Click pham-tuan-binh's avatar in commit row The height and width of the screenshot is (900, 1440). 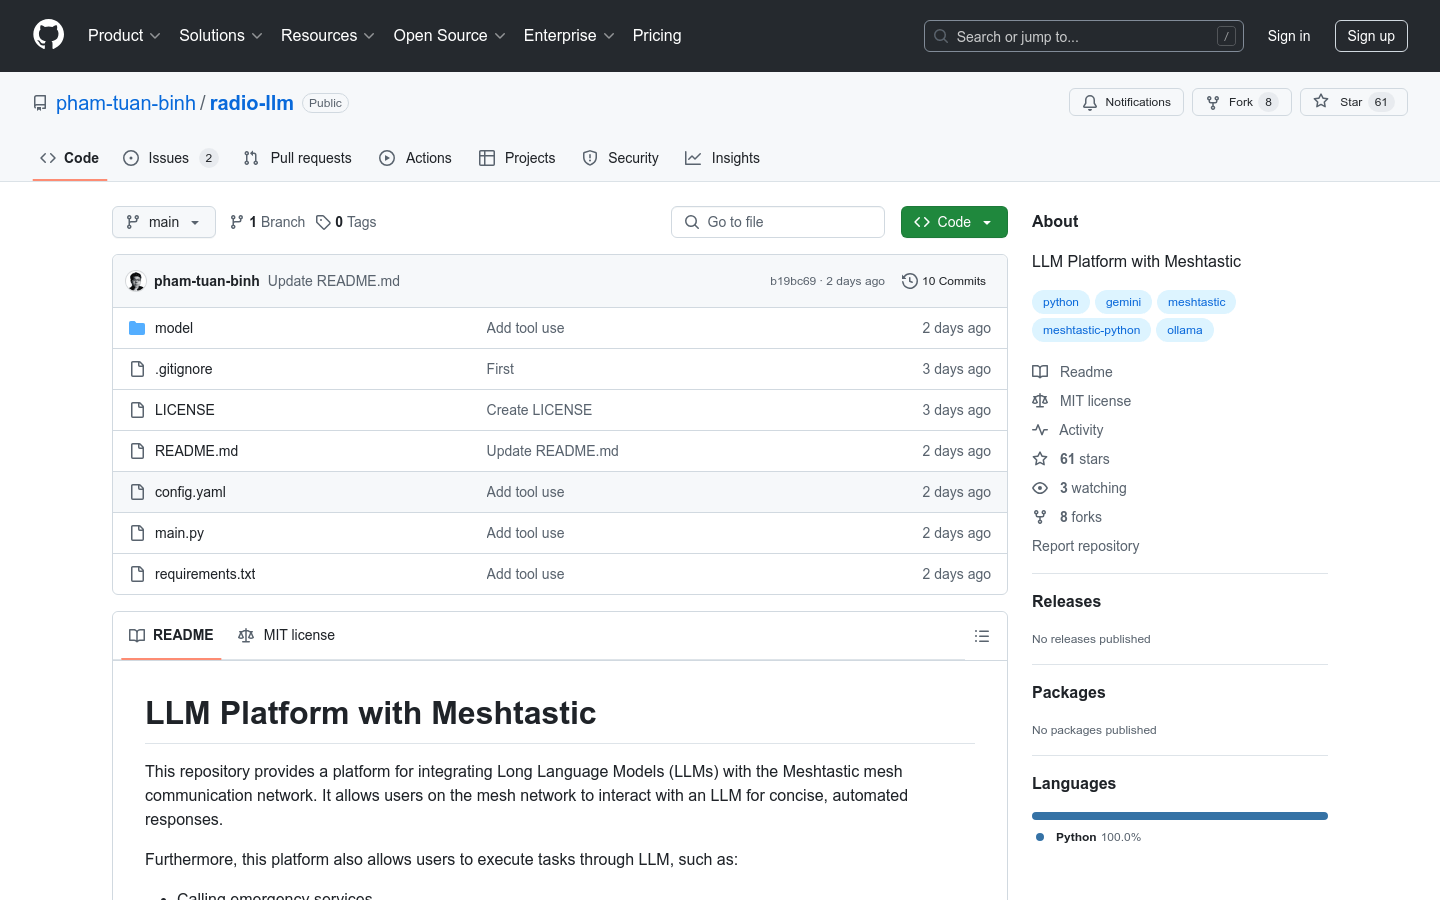(x=136, y=281)
